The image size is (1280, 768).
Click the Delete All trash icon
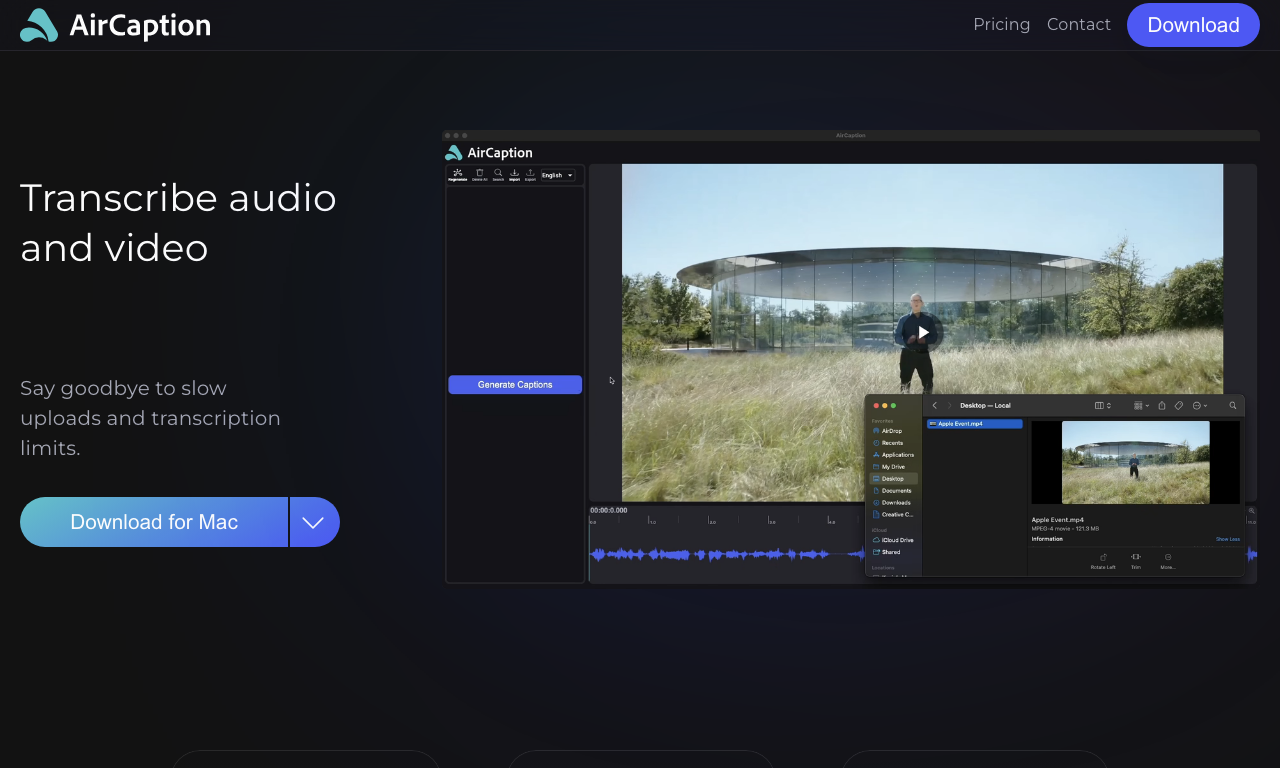pos(479,175)
